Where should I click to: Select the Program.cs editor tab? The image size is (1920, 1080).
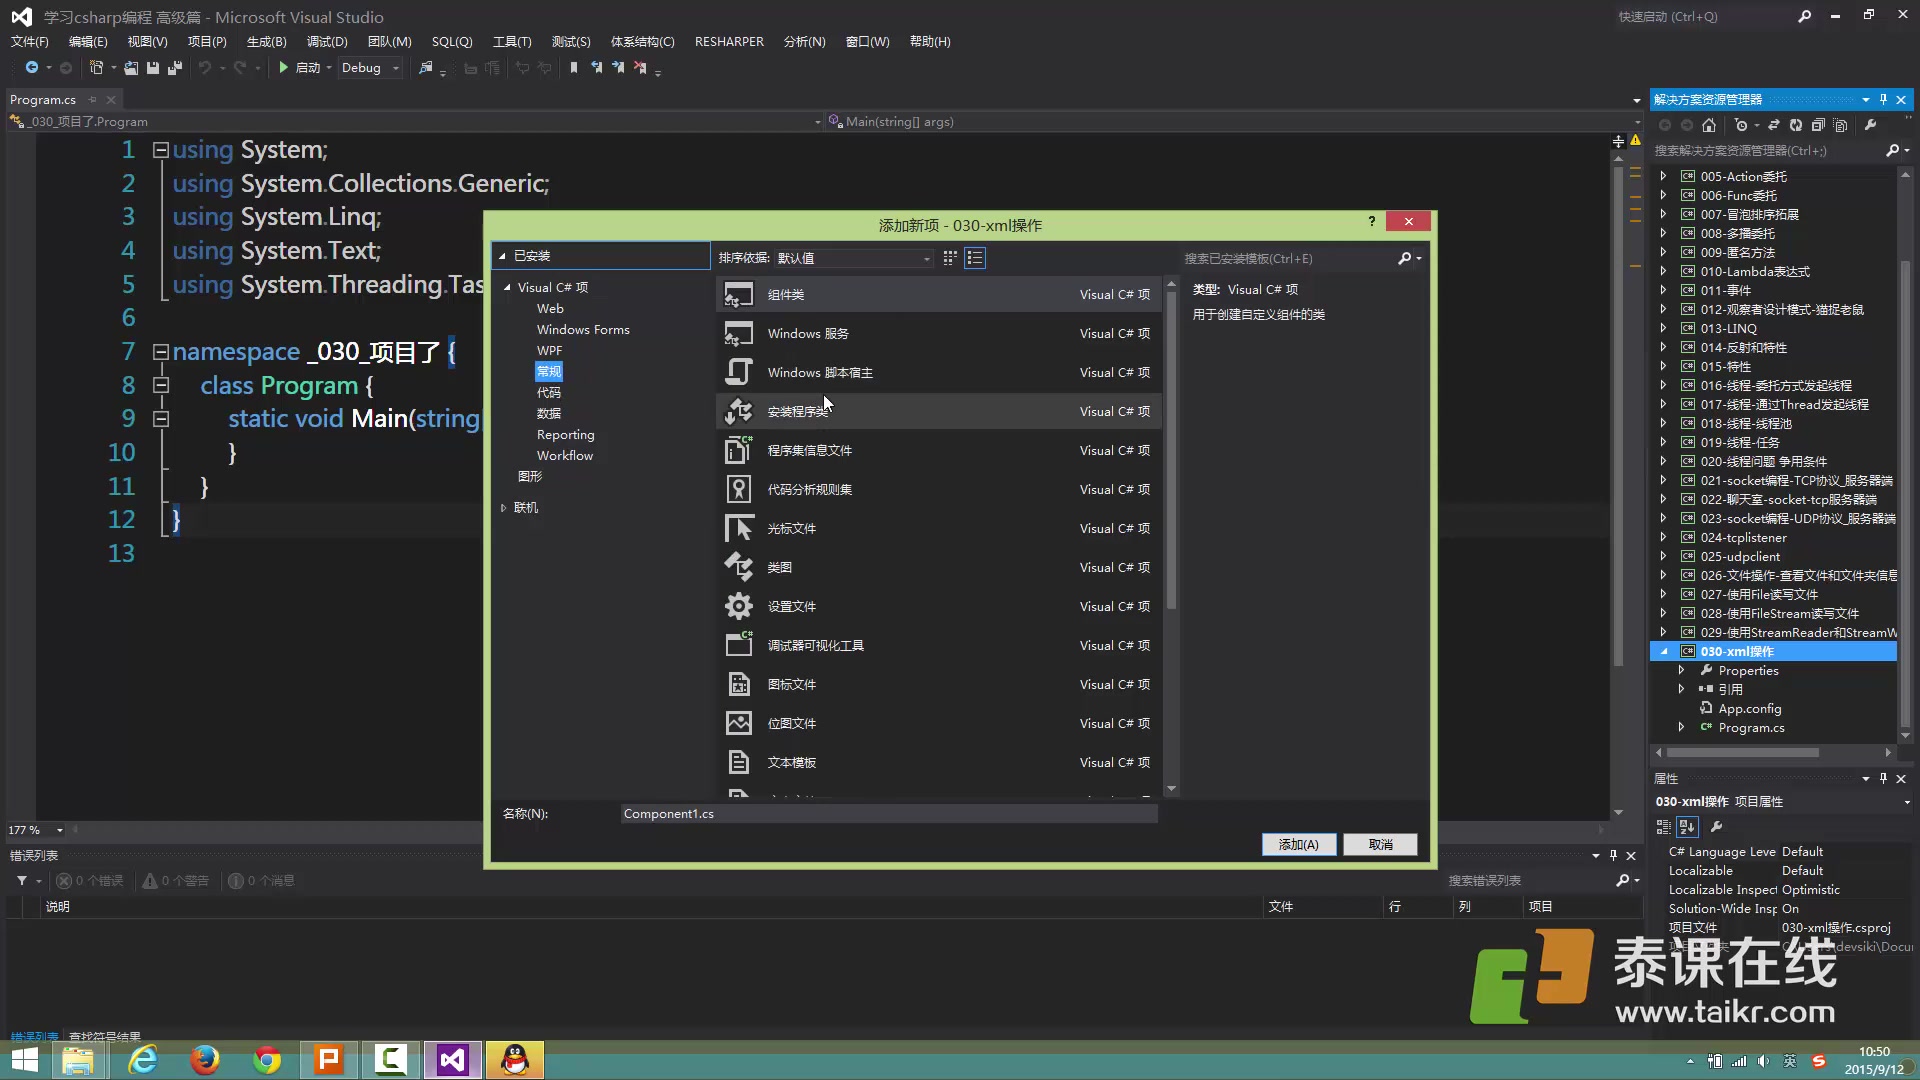pyautogui.click(x=43, y=99)
